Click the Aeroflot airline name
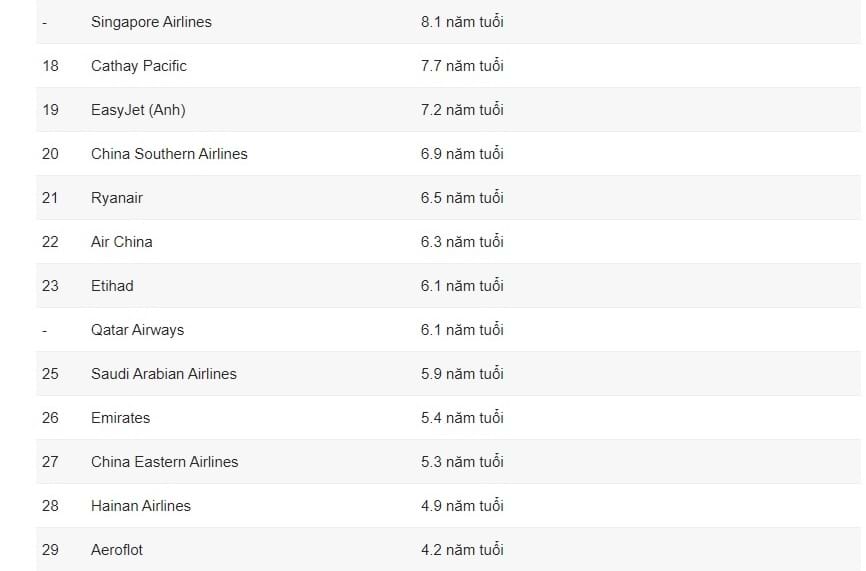Screen dimensions: 866x571 pos(117,549)
